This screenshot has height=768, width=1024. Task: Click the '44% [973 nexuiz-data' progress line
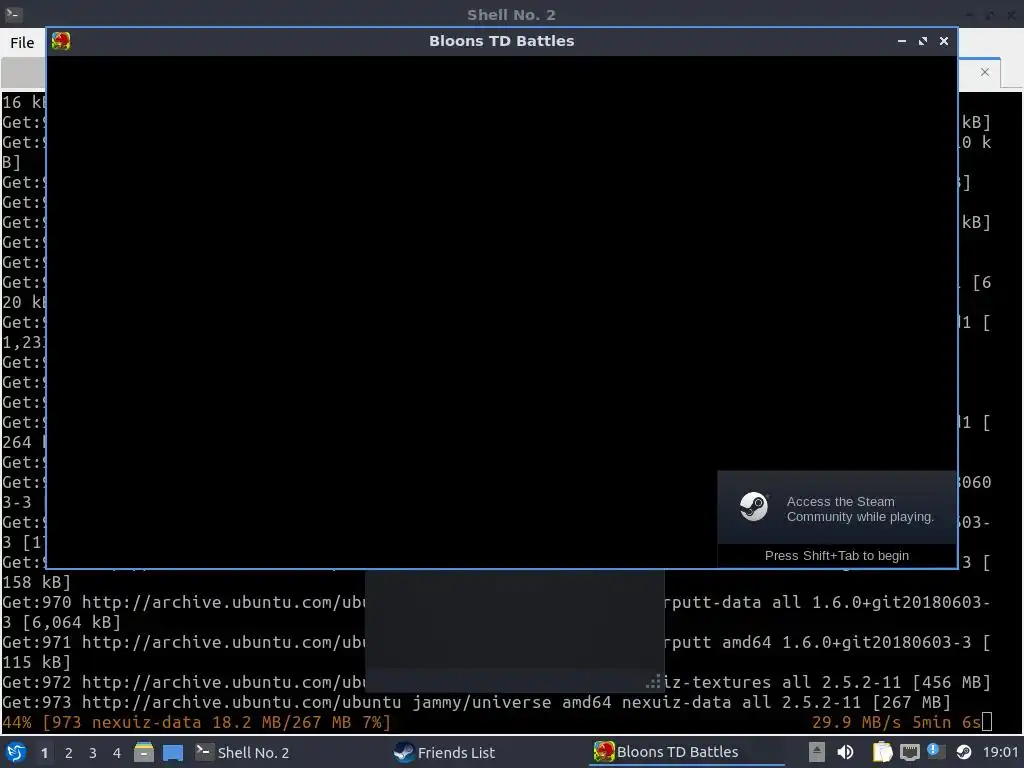click(x=197, y=722)
